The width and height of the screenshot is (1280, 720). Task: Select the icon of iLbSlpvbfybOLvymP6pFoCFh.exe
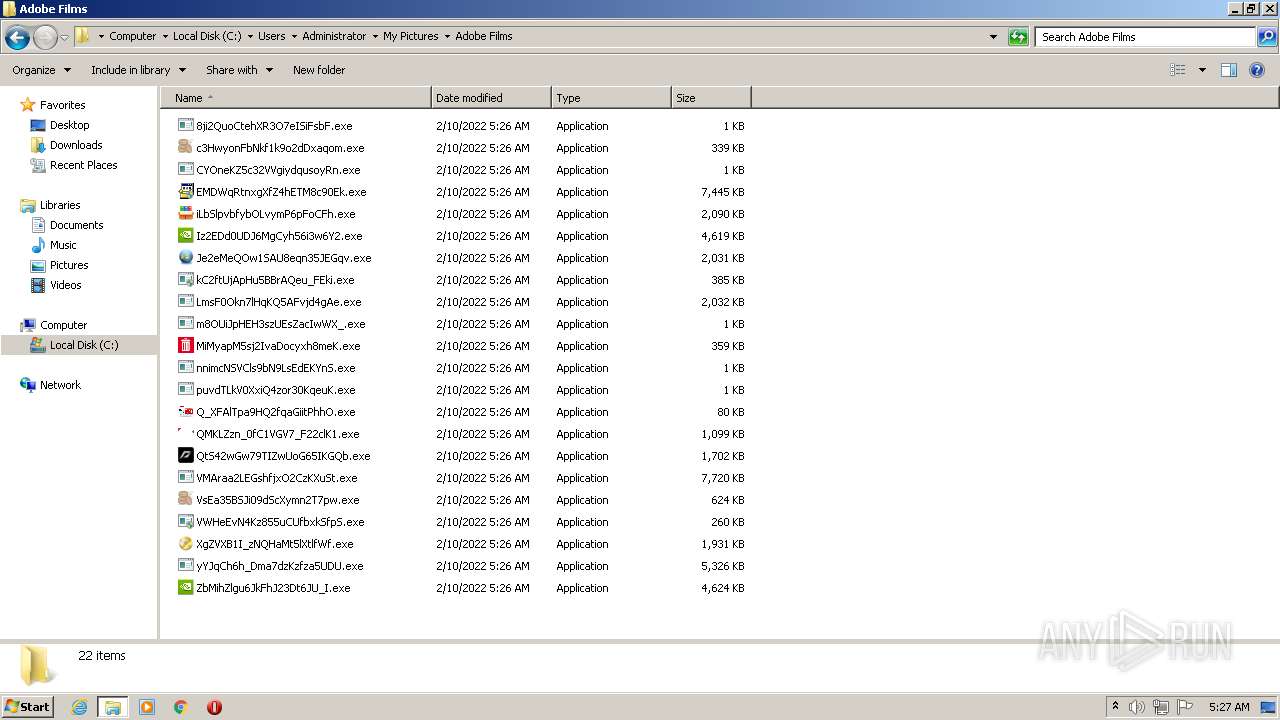(x=185, y=214)
